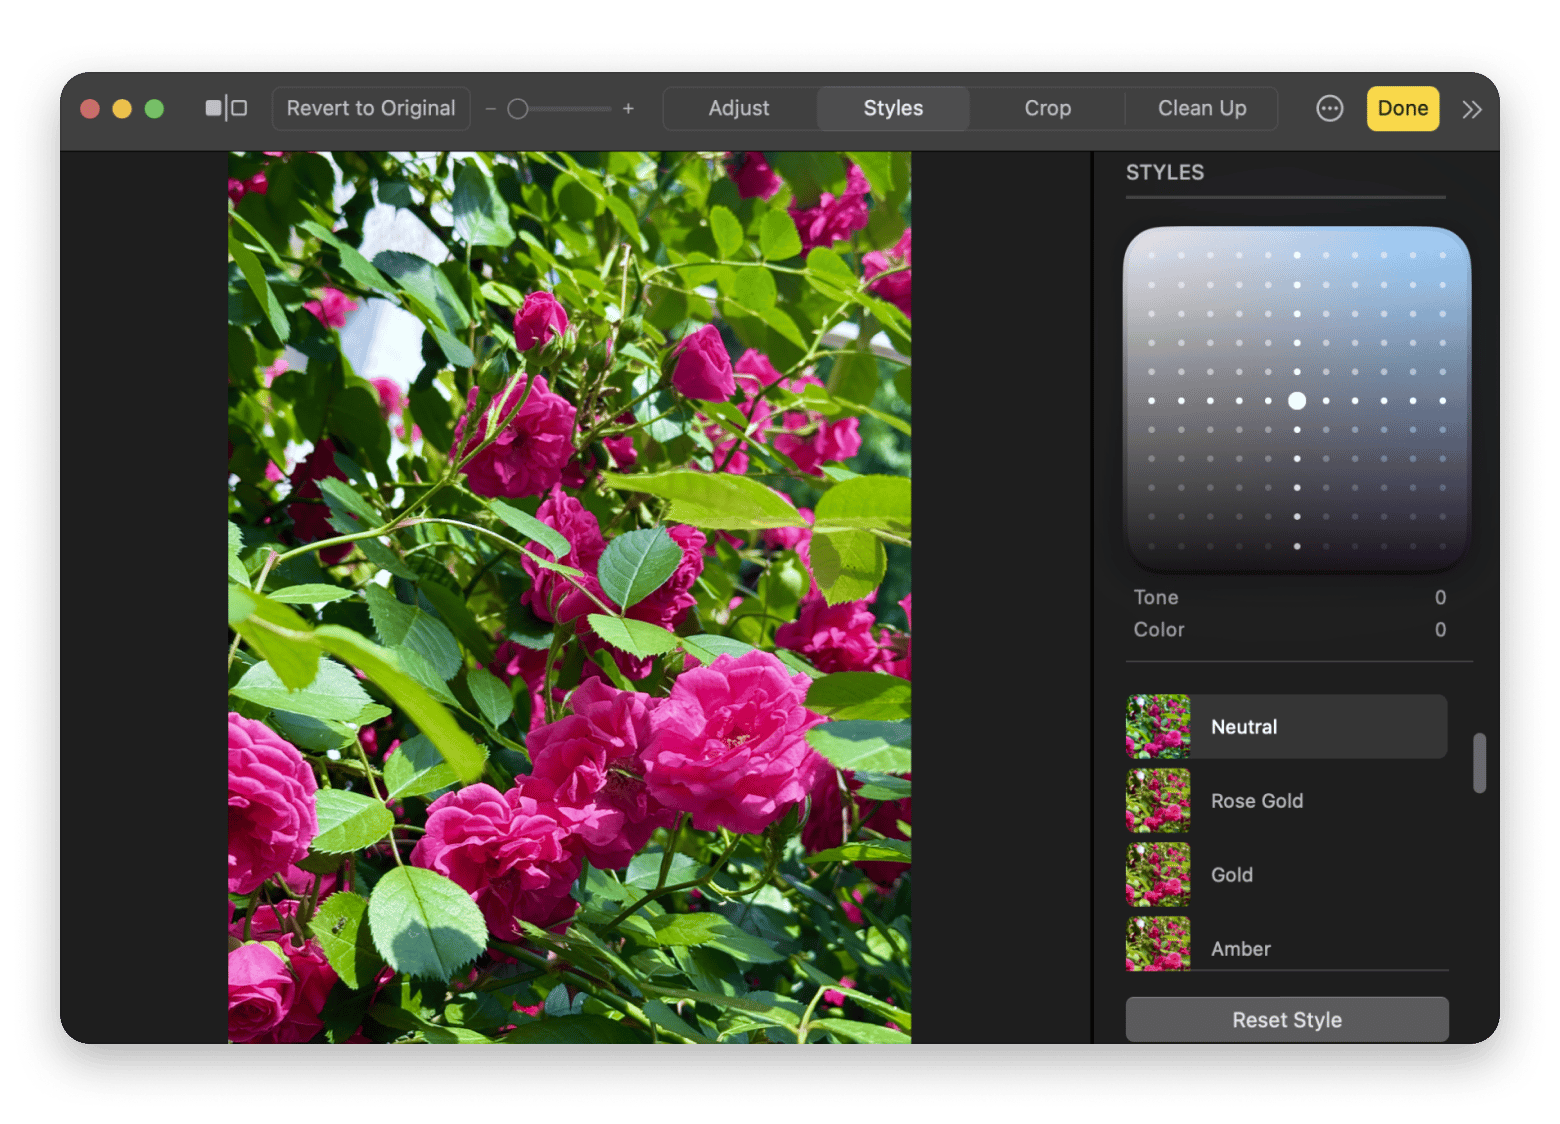The width and height of the screenshot is (1560, 1124).
Task: Select the Neutral style thumbnail icon
Action: [1157, 727]
